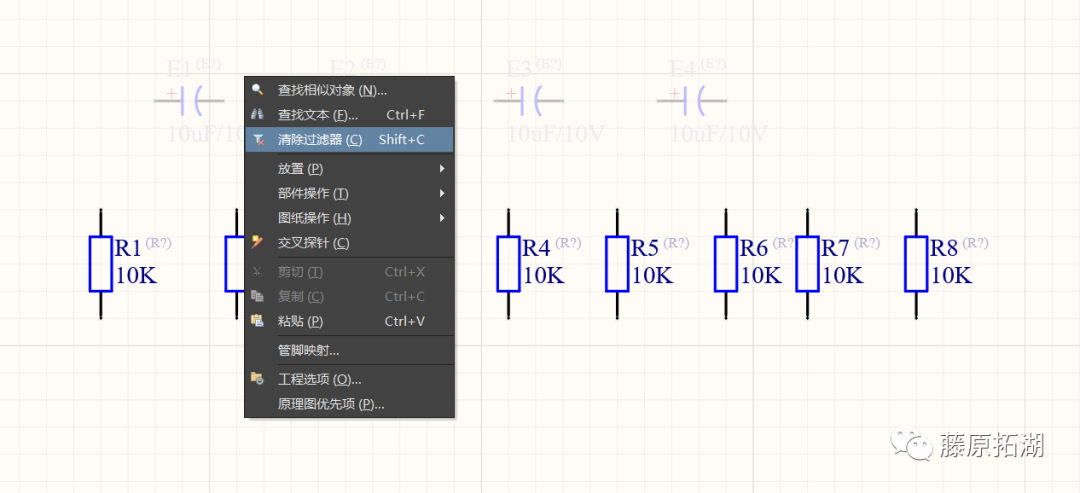Viewport: 1080px width, 493px height.
Task: Select 交叉探针 (C) menu entry
Action: pyautogui.click(x=350, y=242)
